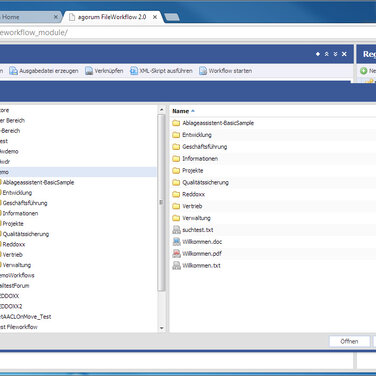The image size is (376, 376).
Task: Click the Willkommen.doc file icon
Action: pyautogui.click(x=176, y=242)
